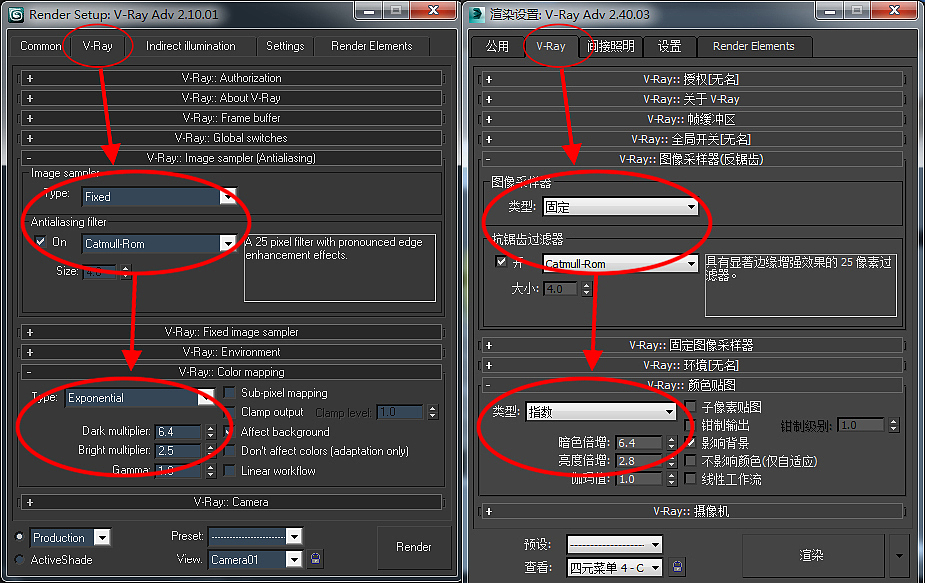The height and width of the screenshot is (583, 925).
Task: Open the 查看 dropdown showing 四元菜单 4 - C
Action: tap(614, 568)
